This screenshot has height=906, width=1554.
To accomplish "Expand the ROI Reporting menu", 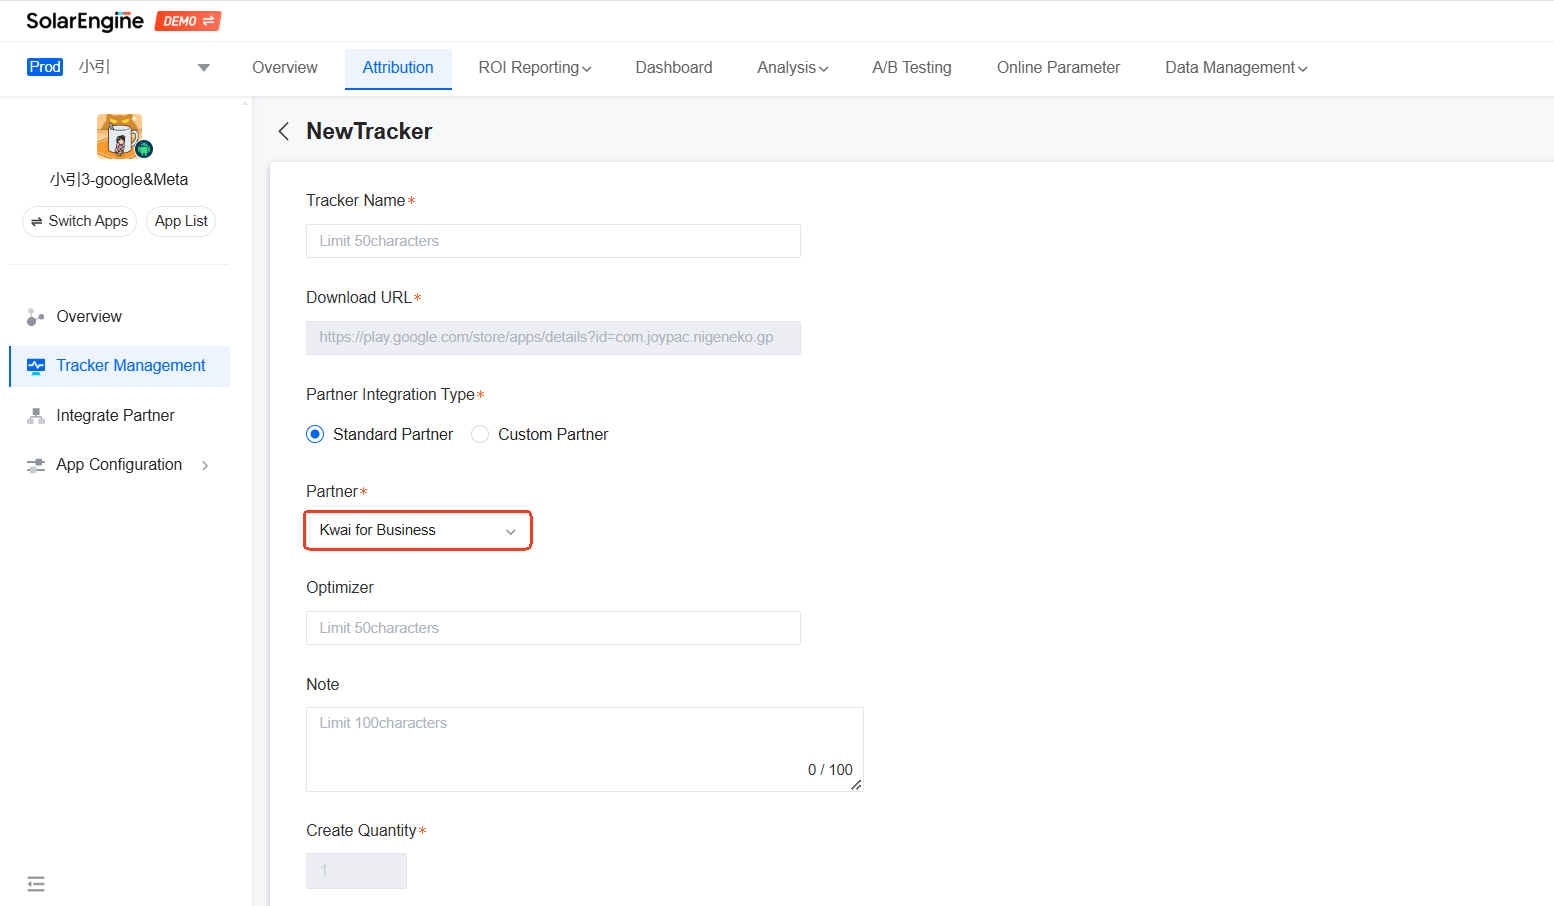I will [x=535, y=68].
